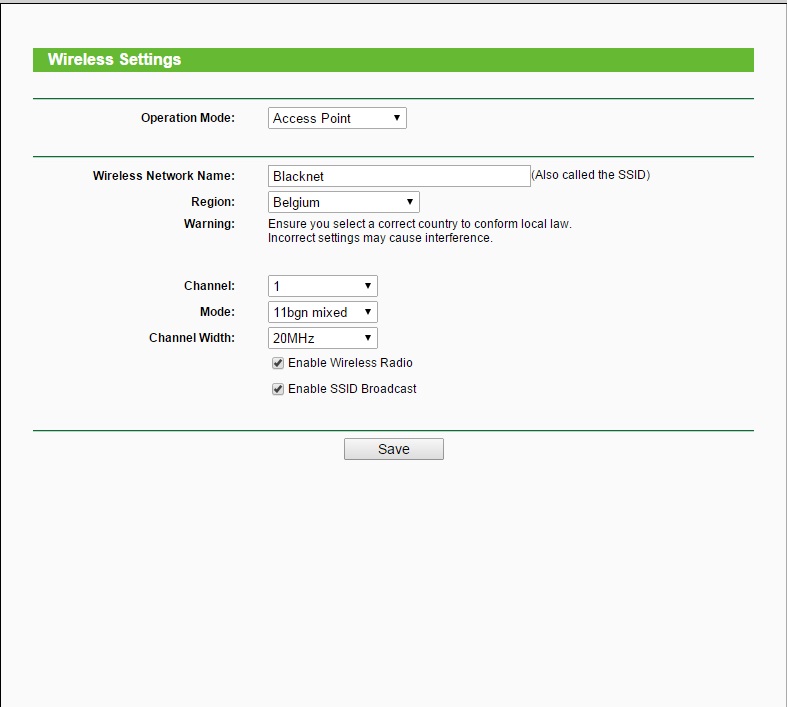This screenshot has height=707, width=787.
Task: Click the Operation Mode label
Action: (187, 118)
